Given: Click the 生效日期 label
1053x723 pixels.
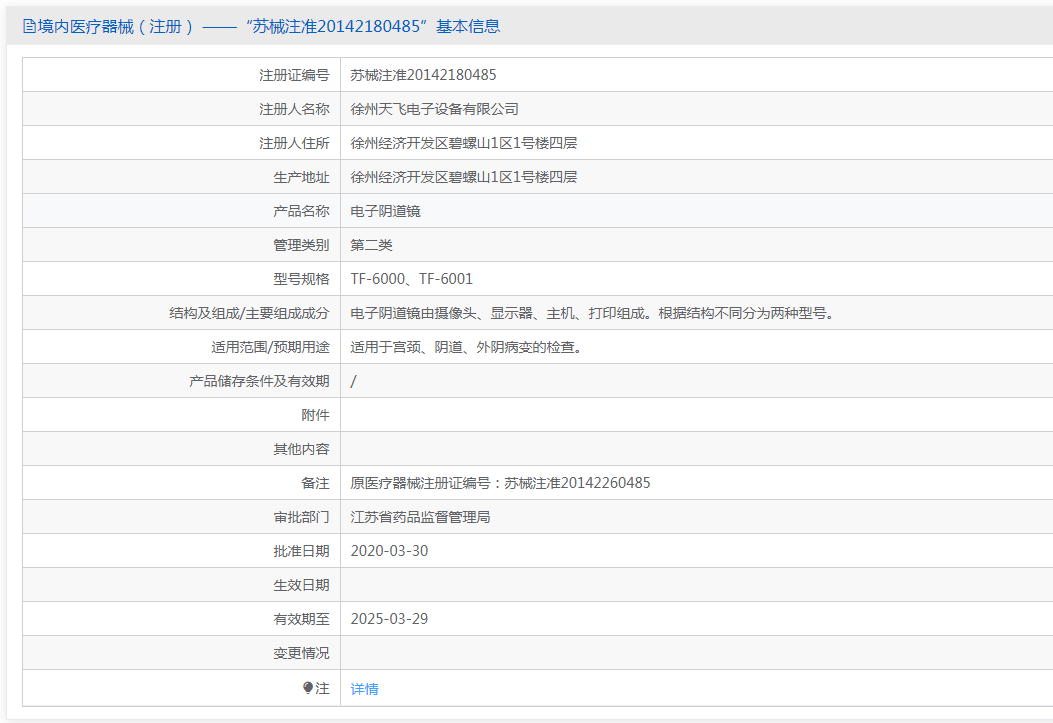Looking at the screenshot, I should coord(302,585).
